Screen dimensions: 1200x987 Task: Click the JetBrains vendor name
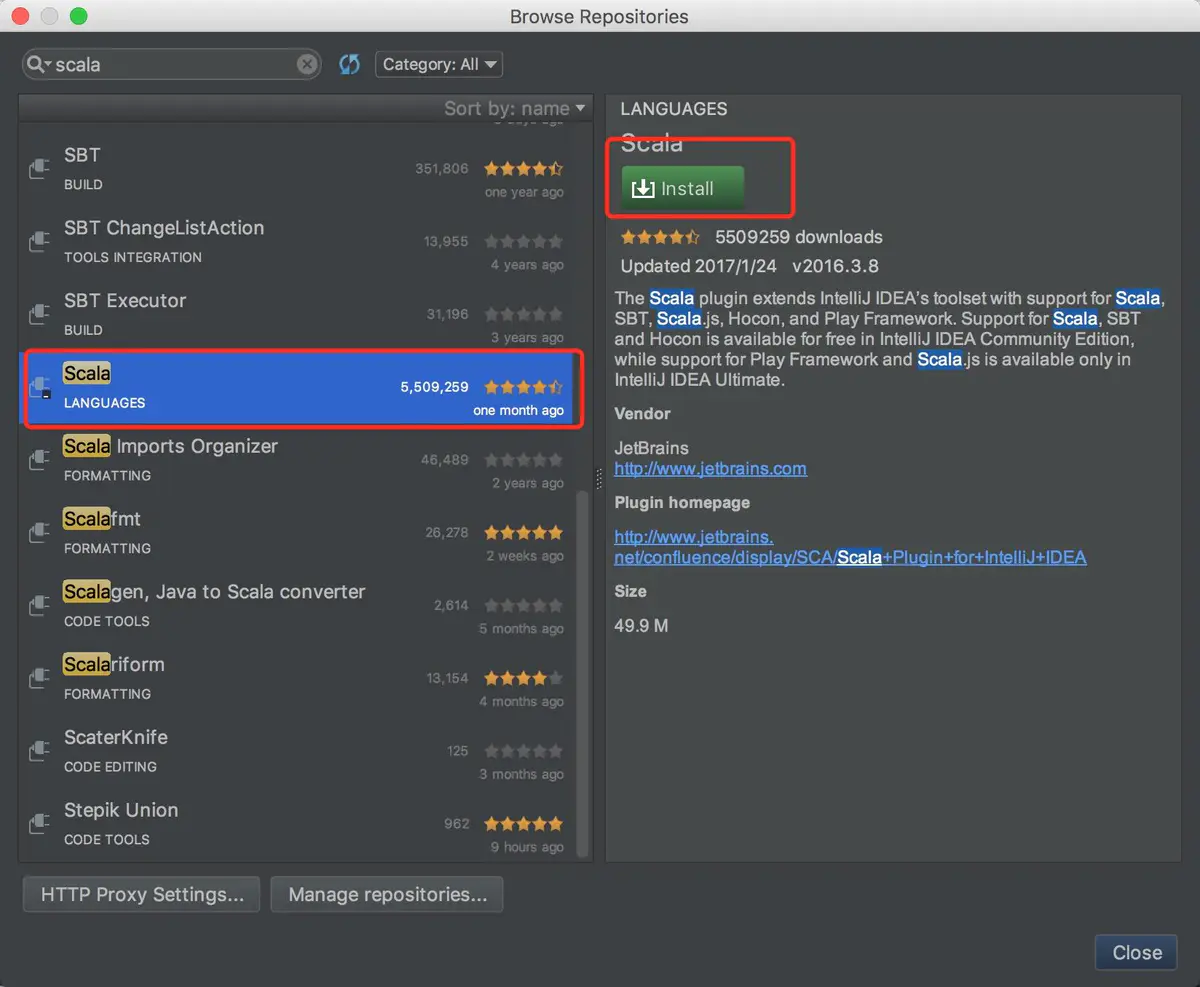point(651,448)
